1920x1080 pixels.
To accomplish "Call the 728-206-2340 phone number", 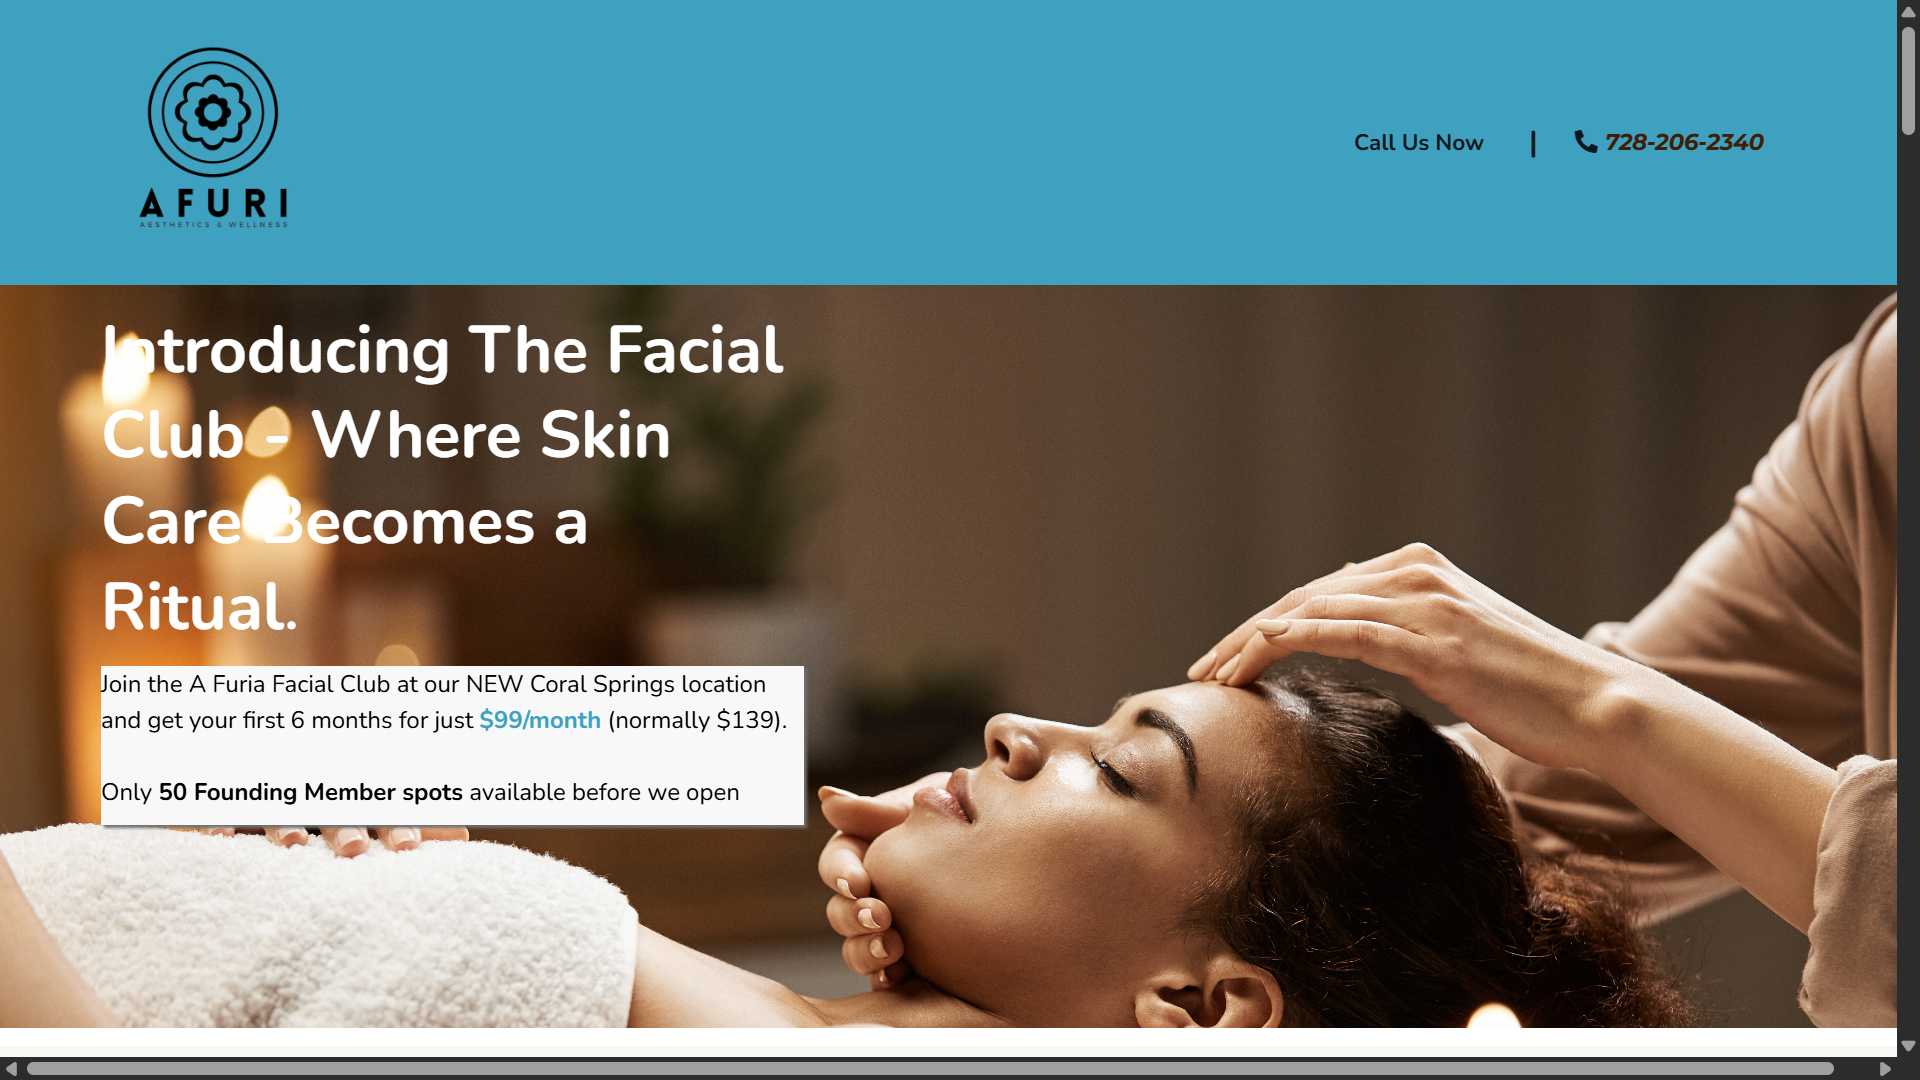I will pos(1684,142).
